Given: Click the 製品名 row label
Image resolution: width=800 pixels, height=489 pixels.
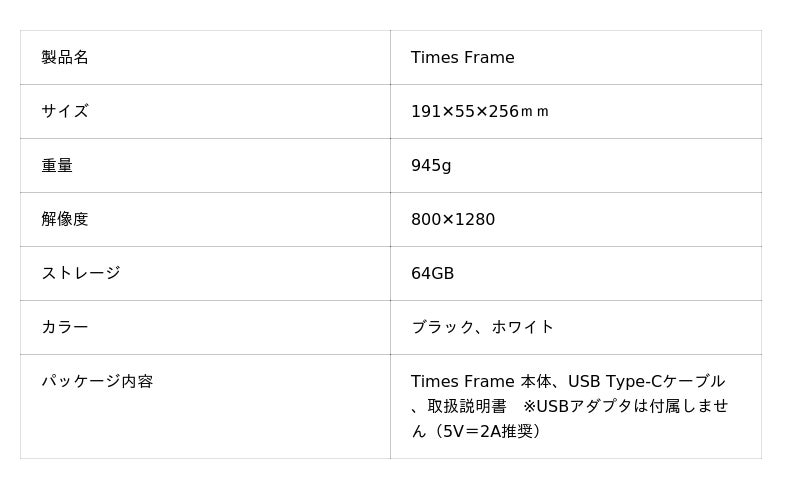Looking at the screenshot, I should click(x=65, y=58).
